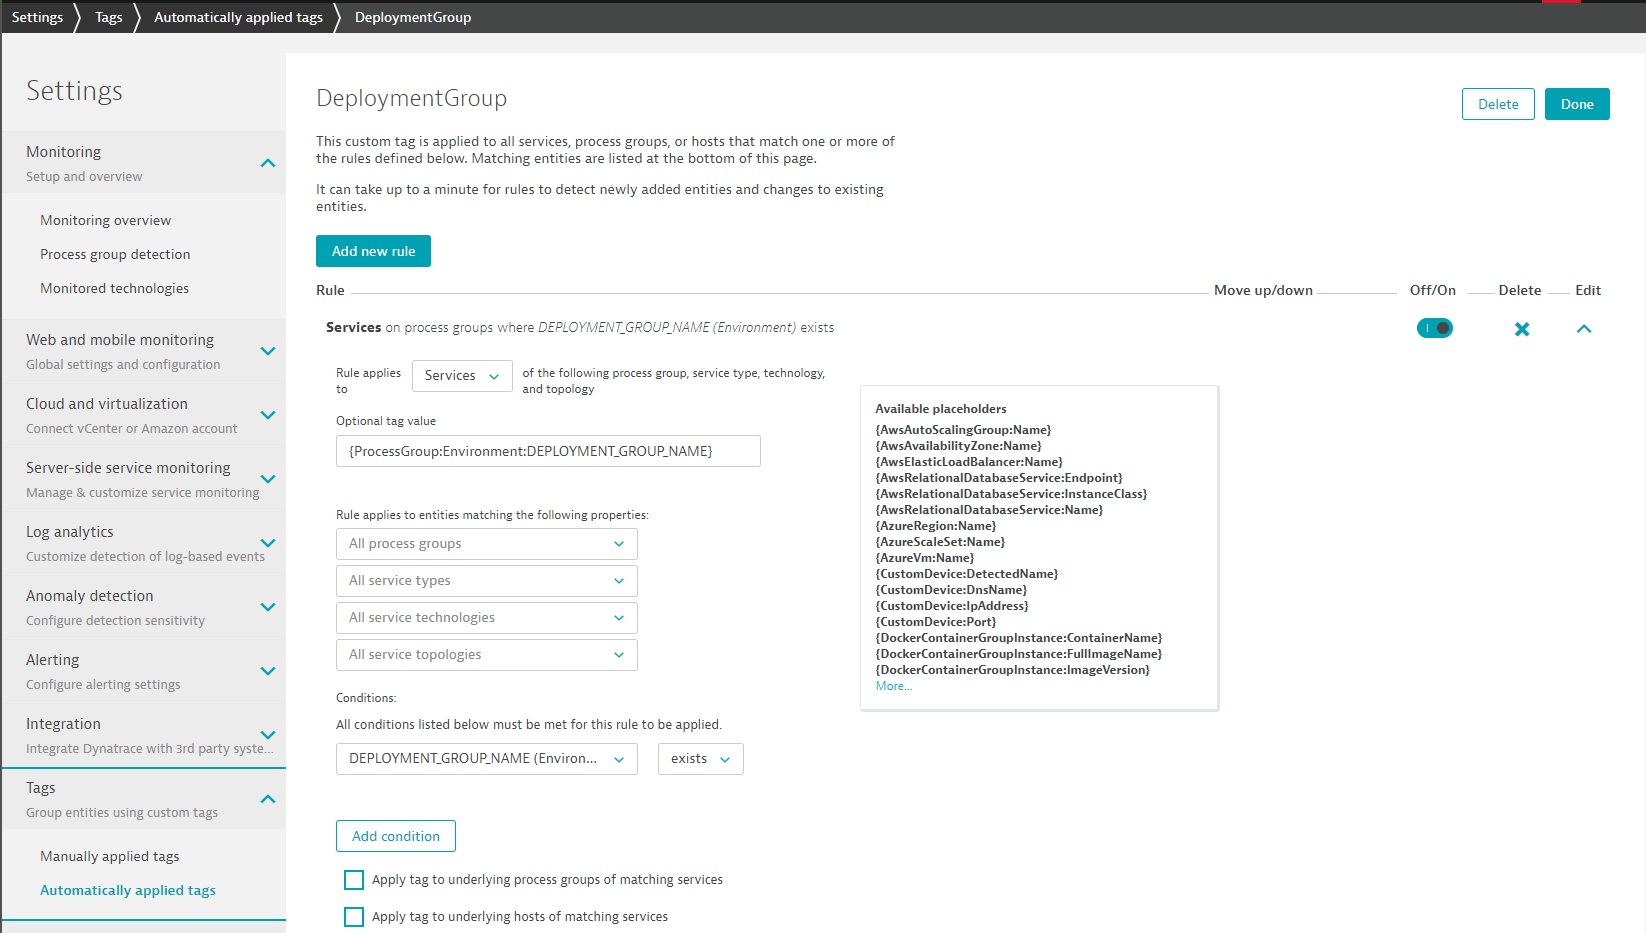
Task: Open Process group detection page
Action: click(x=115, y=254)
